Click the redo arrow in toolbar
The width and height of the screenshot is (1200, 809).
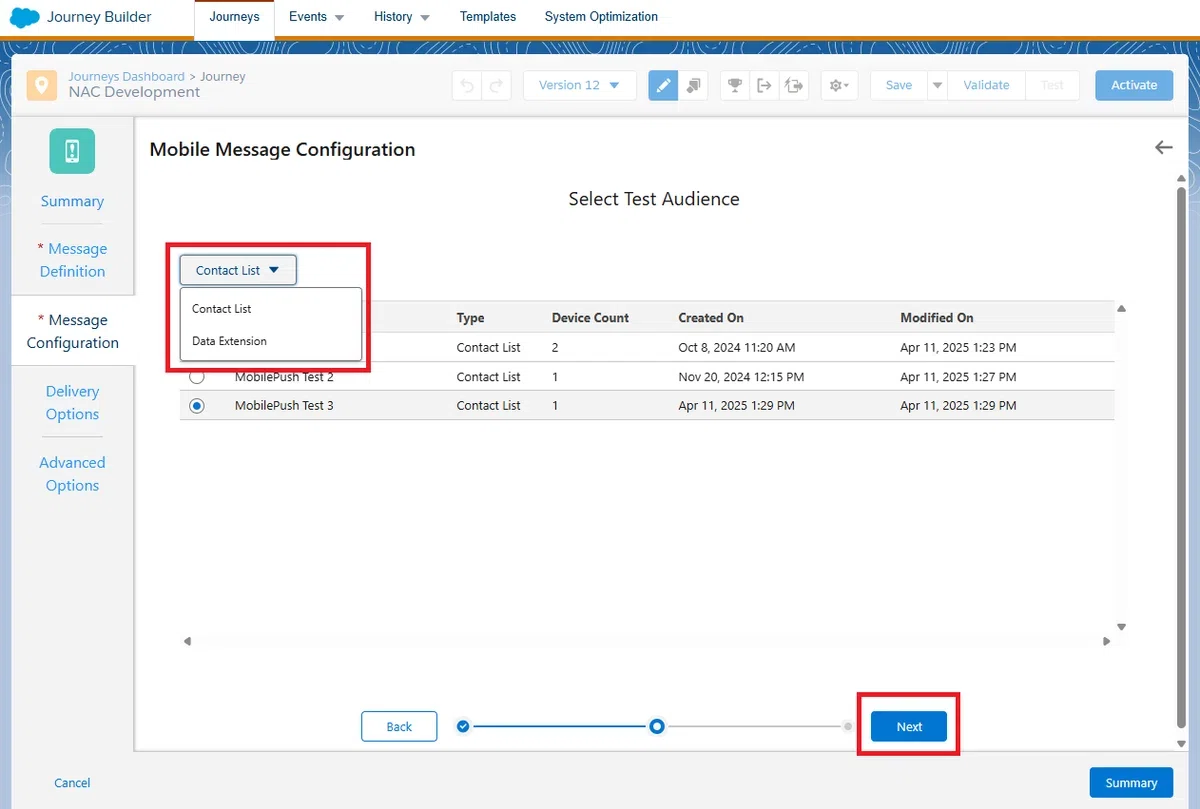(x=497, y=85)
